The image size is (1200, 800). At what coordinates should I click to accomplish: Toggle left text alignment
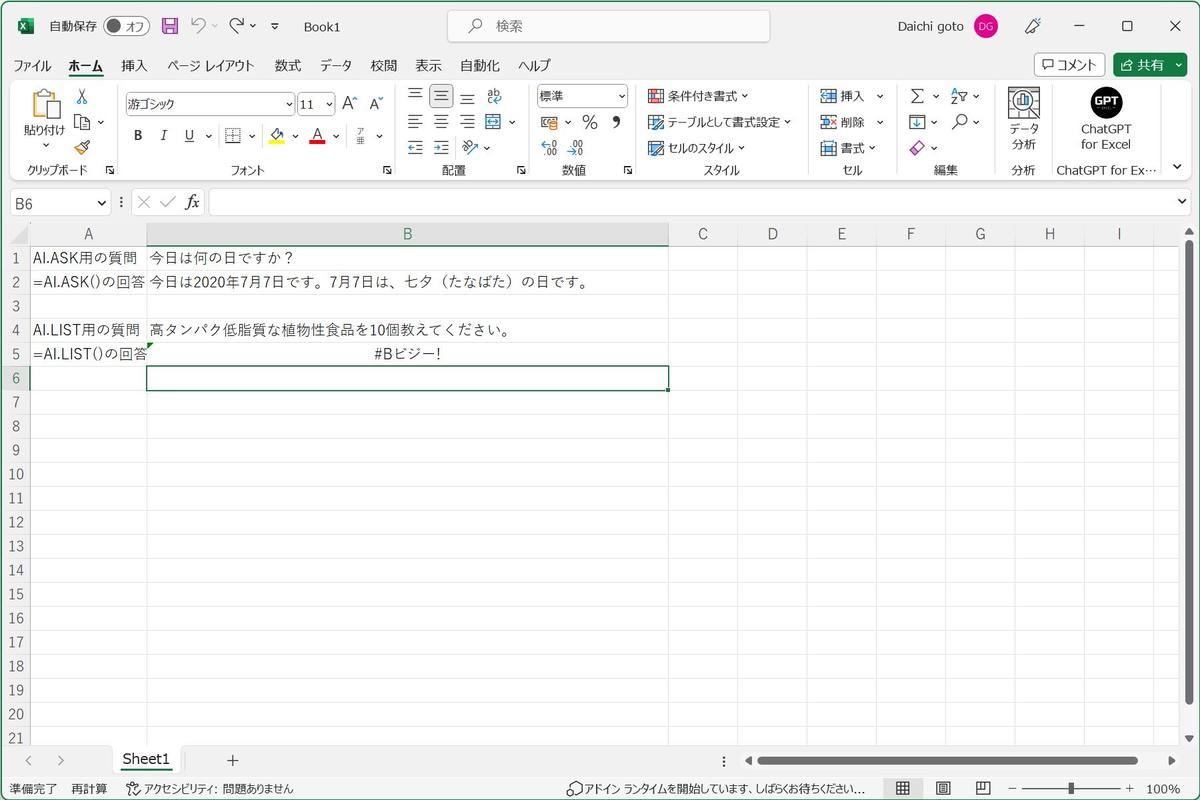pos(415,122)
